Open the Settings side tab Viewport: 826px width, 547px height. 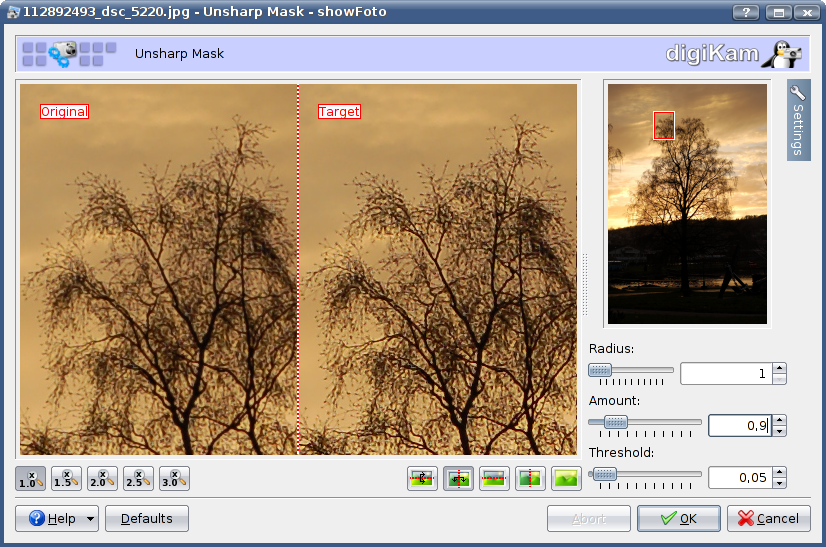[x=799, y=120]
